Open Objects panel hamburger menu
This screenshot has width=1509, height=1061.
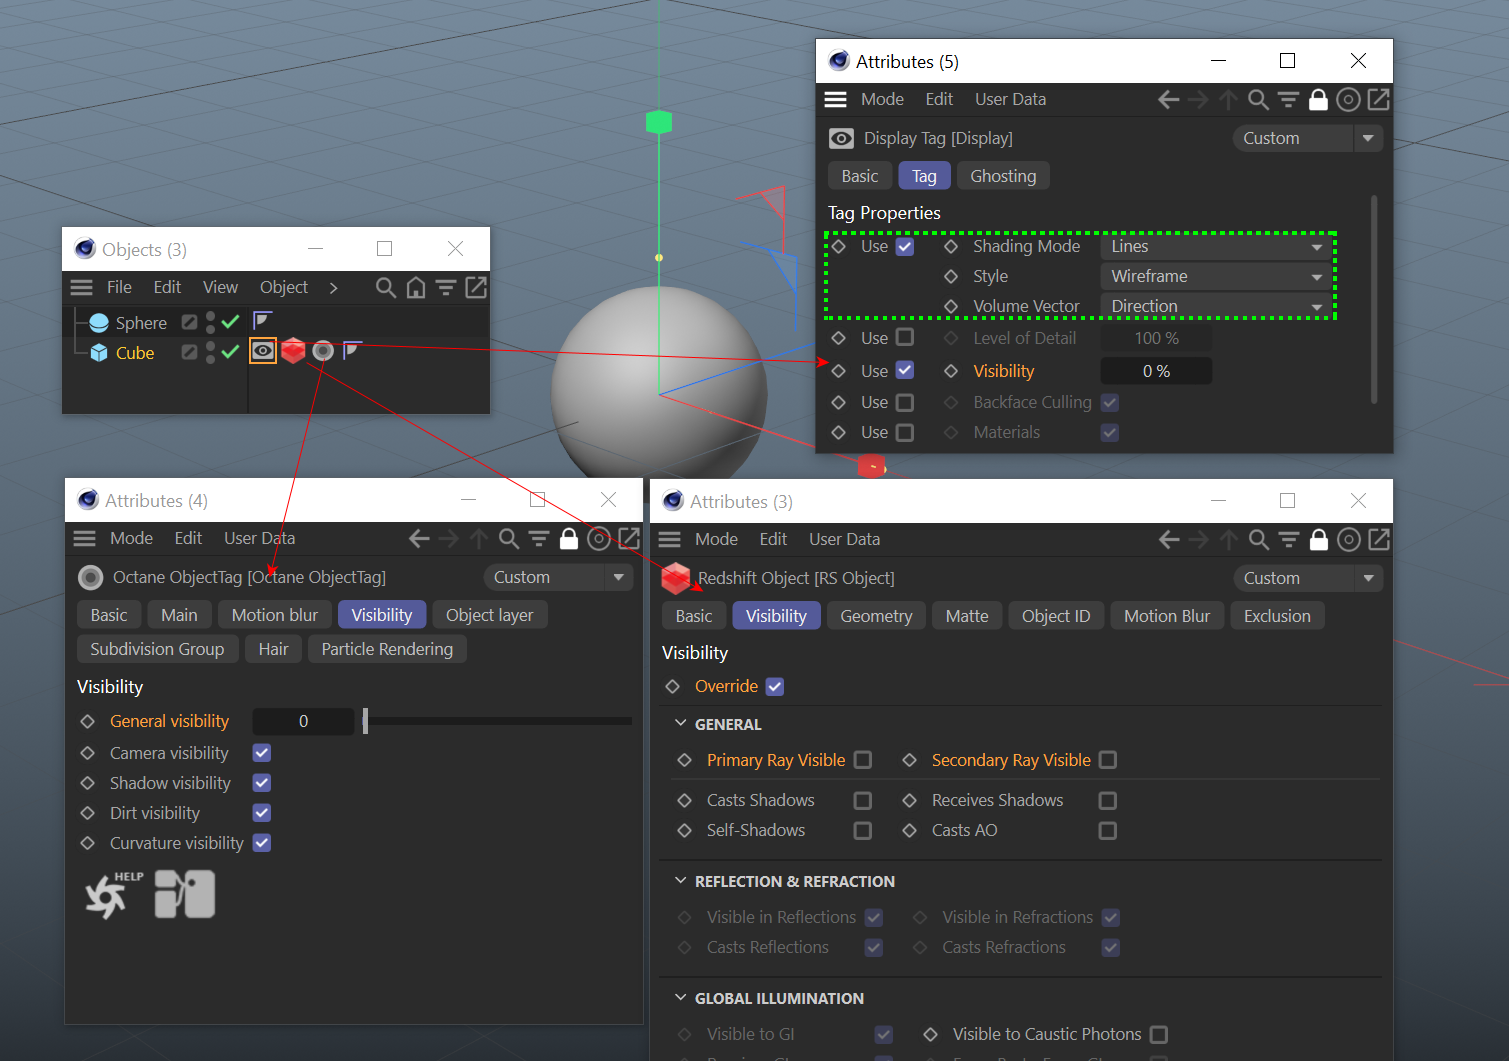(x=82, y=287)
